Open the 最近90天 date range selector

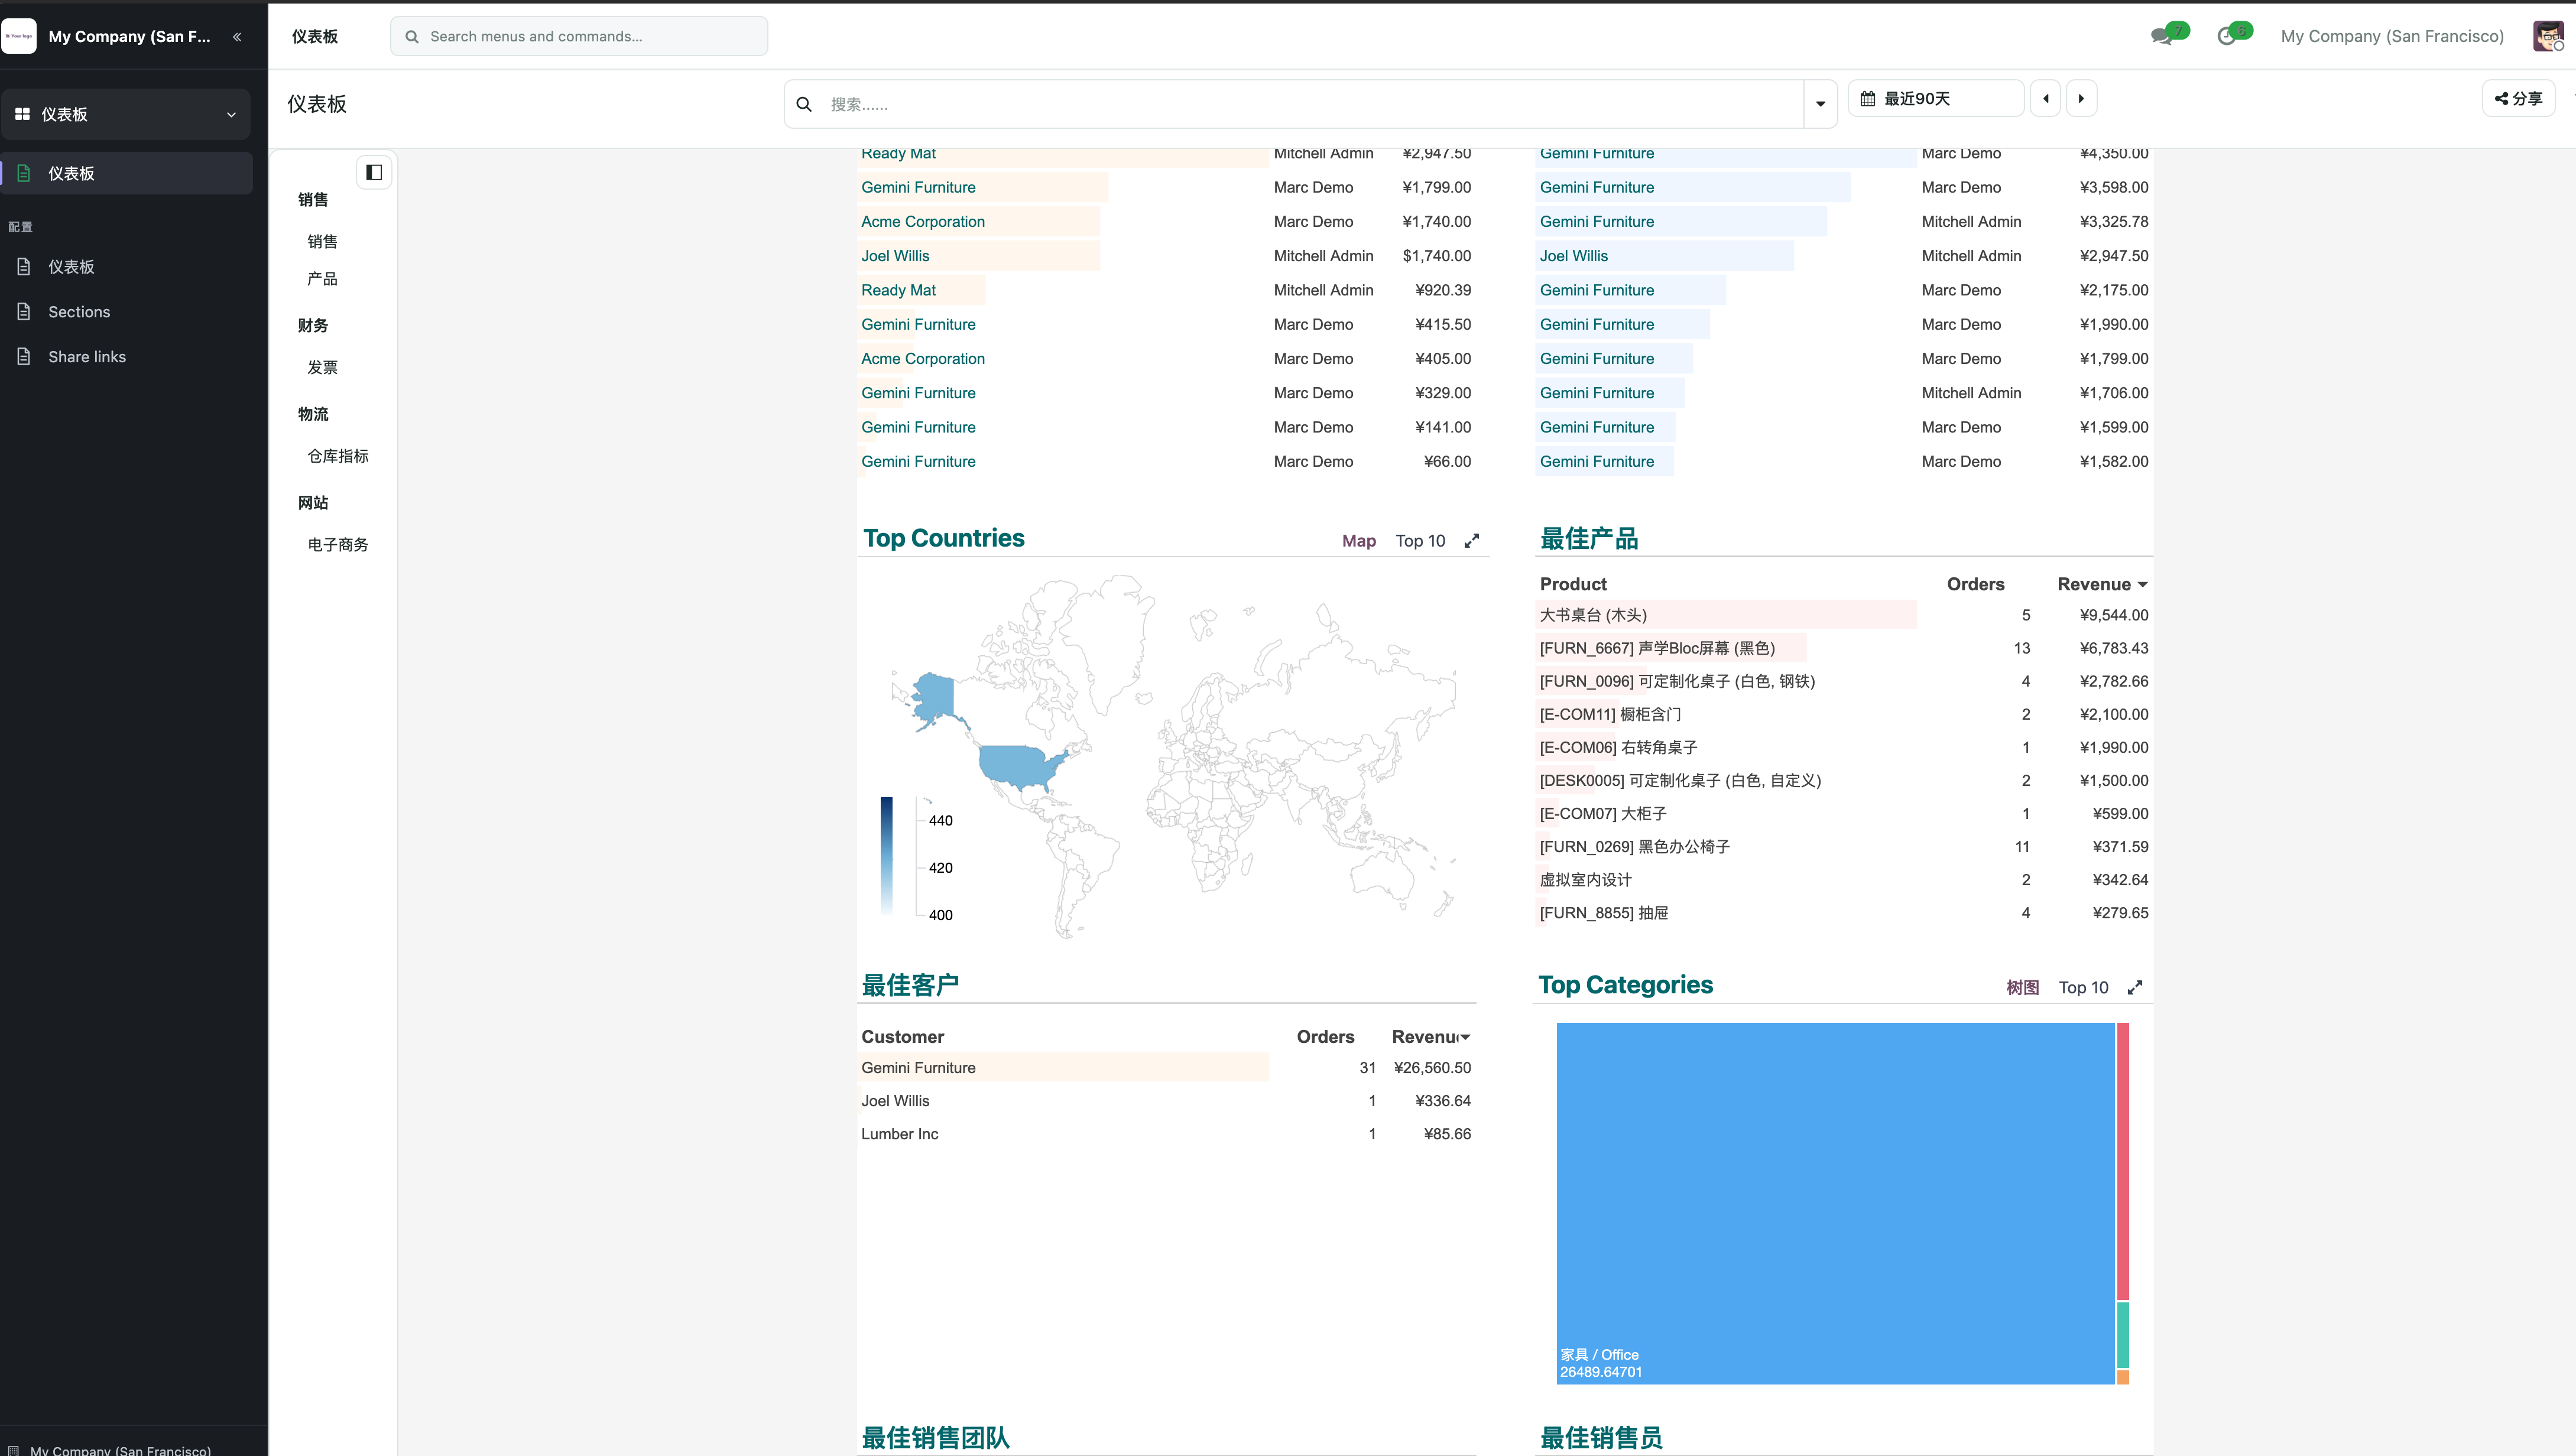point(1936,98)
